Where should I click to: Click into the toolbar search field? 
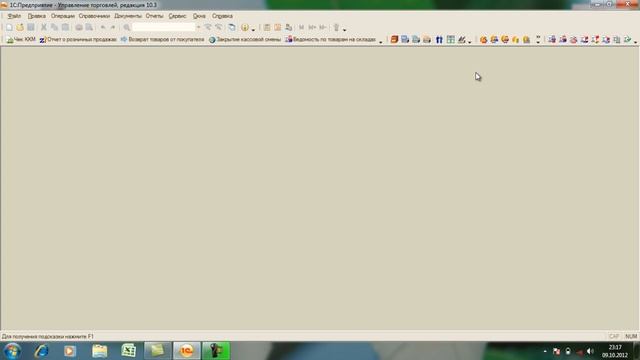click(164, 27)
